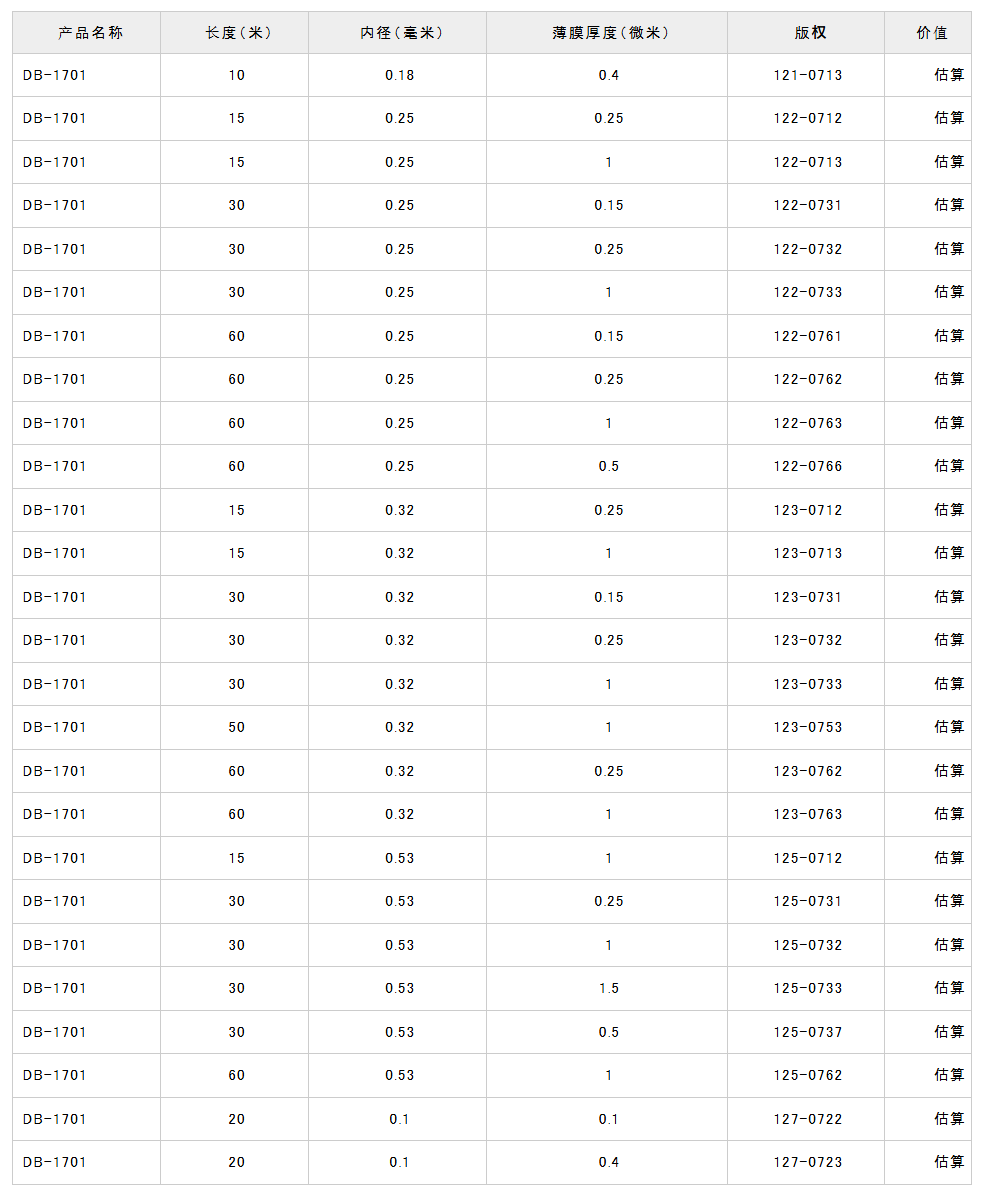This screenshot has width=983, height=1201.
Task: Click the 薄膜厚度(微米) column header
Action: point(607,33)
